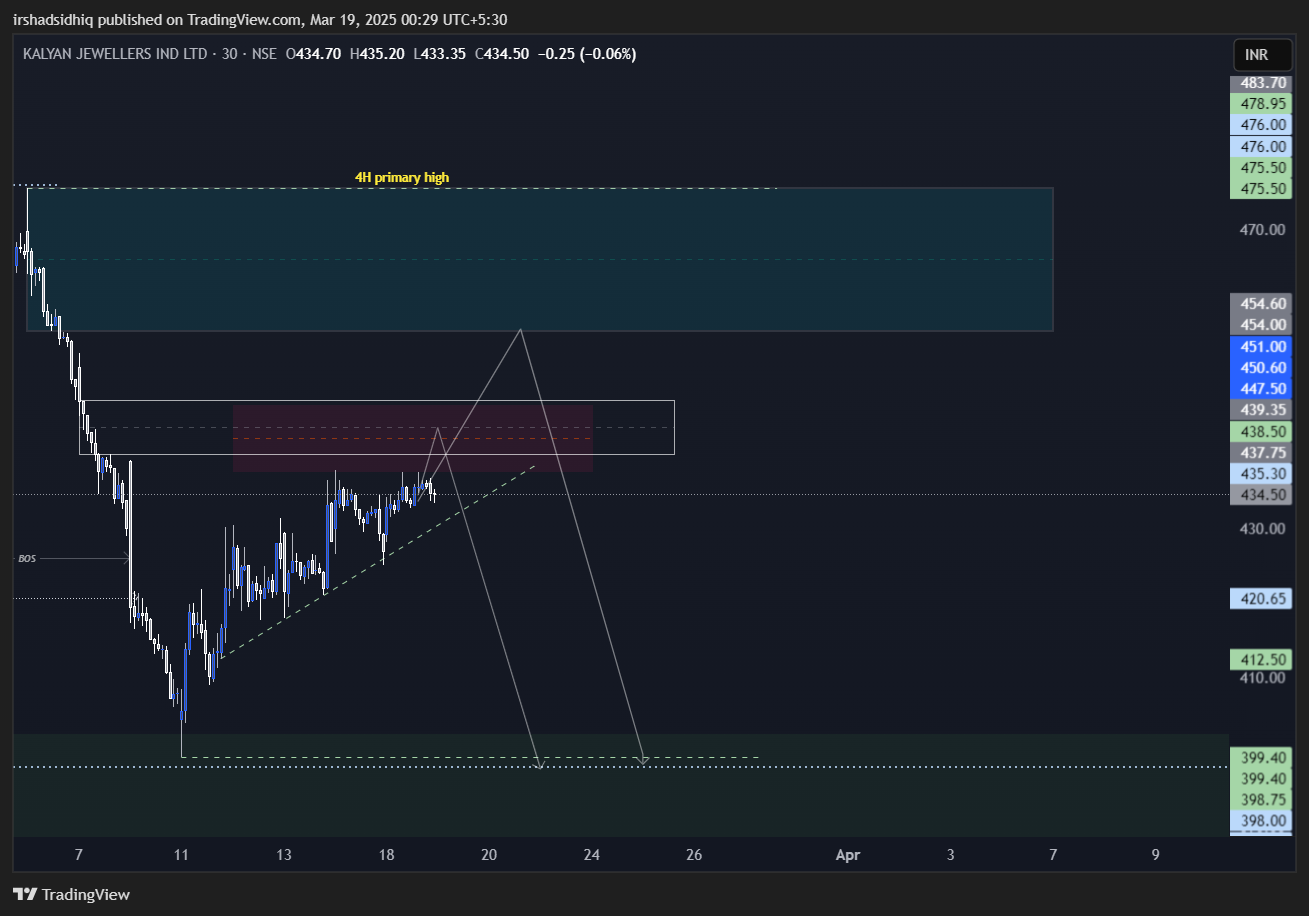Click the 451.00 blue price label

point(1262,347)
